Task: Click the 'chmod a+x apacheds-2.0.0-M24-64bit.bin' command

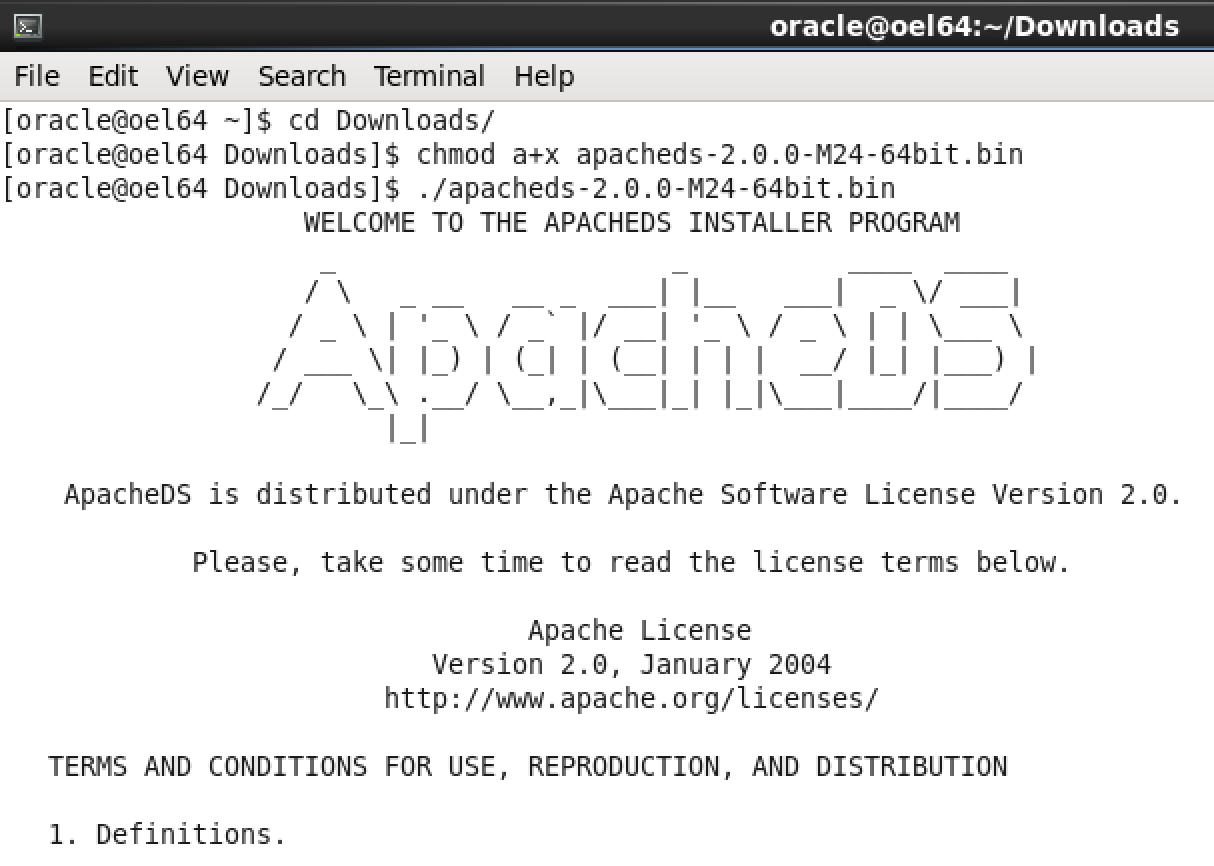Action: pyautogui.click(x=720, y=155)
